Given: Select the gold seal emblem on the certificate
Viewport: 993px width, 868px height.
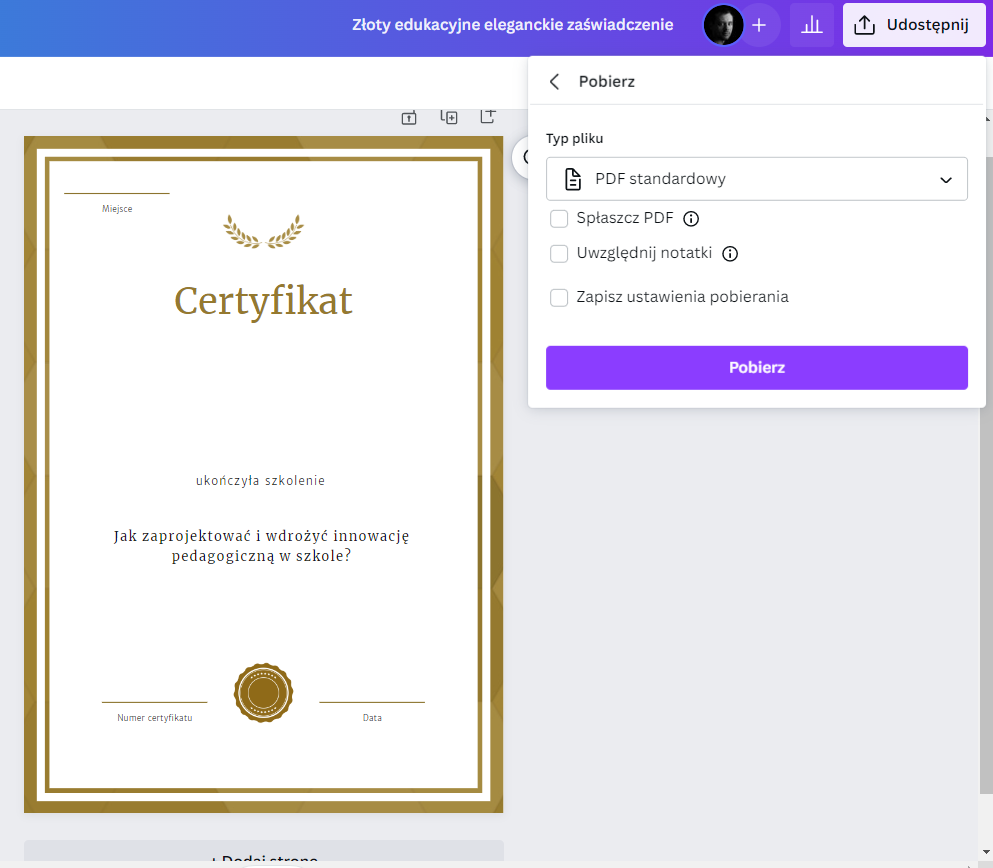Looking at the screenshot, I should (x=263, y=693).
